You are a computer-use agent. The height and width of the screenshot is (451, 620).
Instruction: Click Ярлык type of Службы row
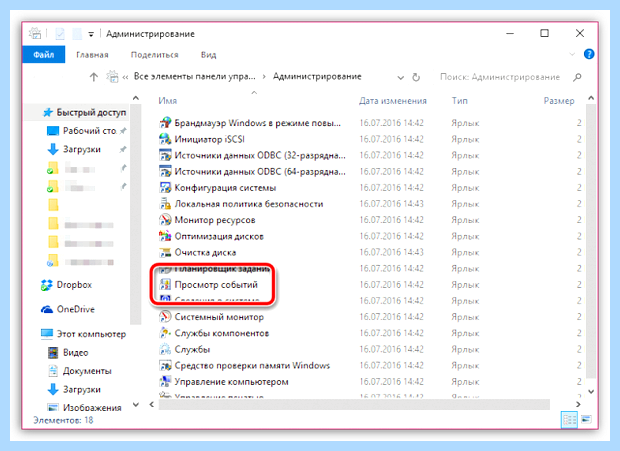coord(465,349)
